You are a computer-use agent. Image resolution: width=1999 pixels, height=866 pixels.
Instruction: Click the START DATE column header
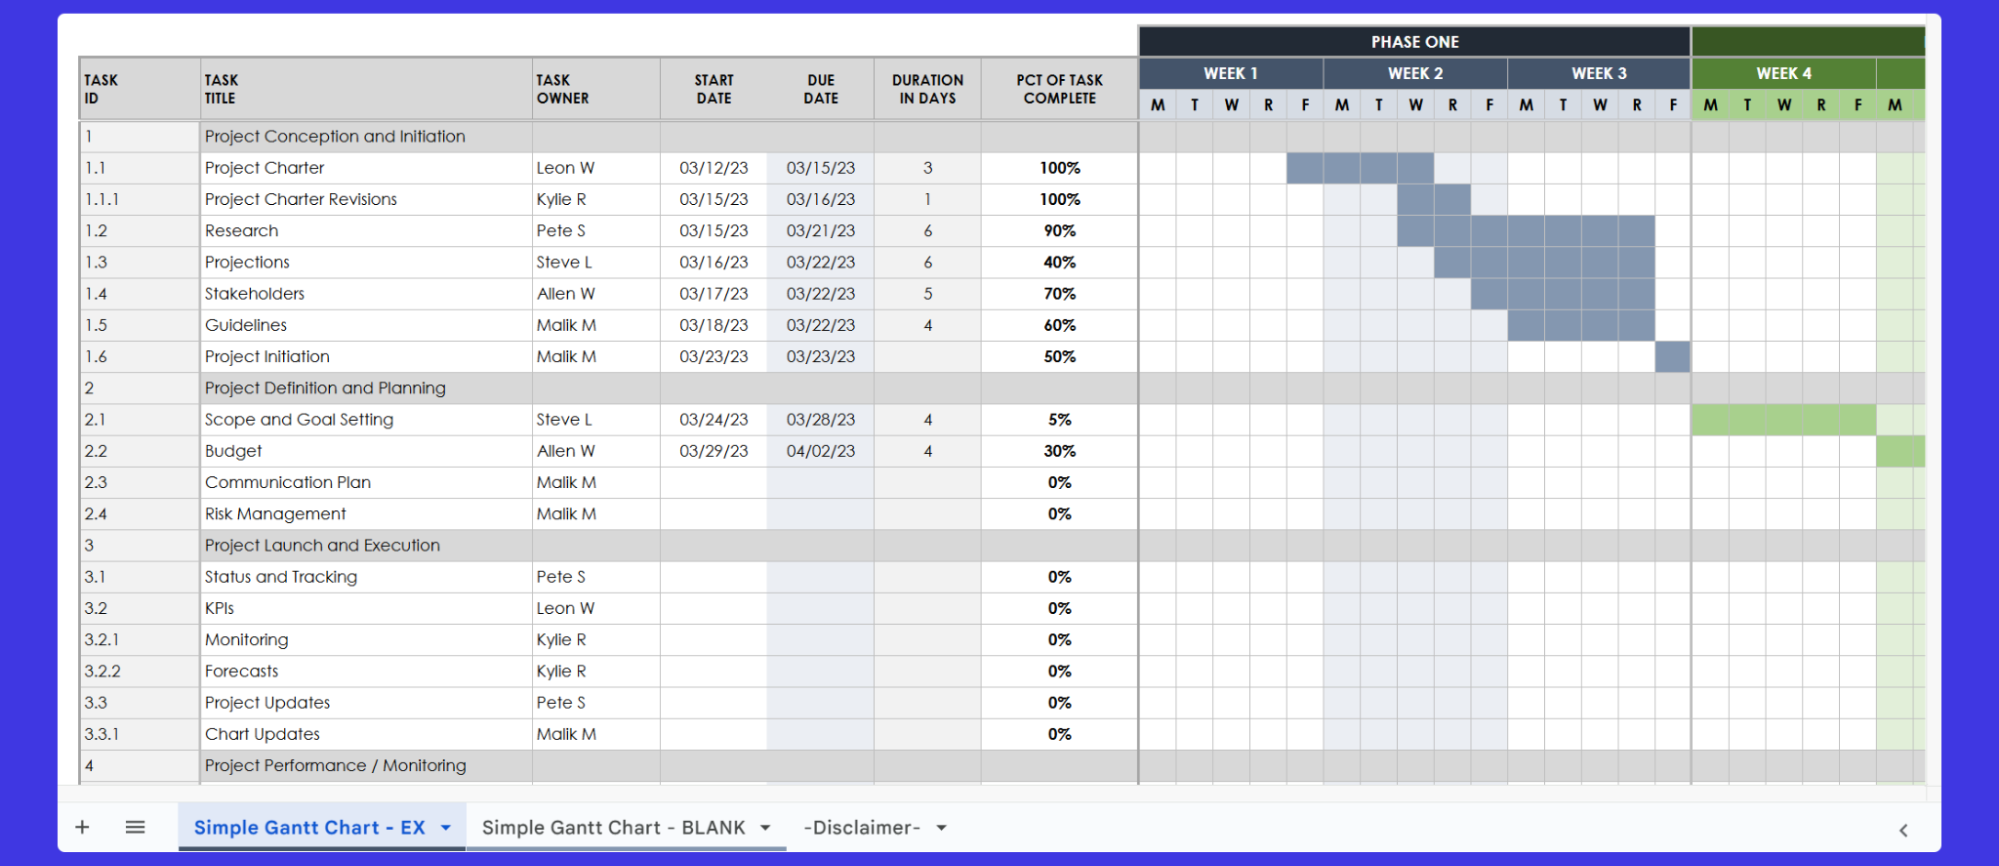point(714,89)
